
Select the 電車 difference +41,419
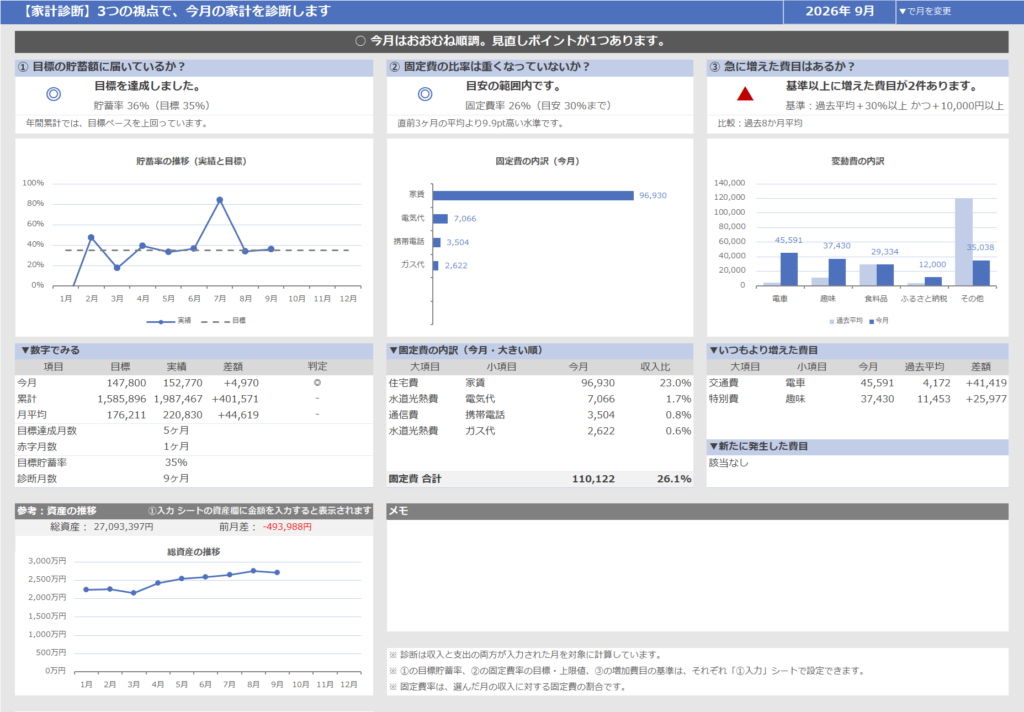click(x=986, y=383)
